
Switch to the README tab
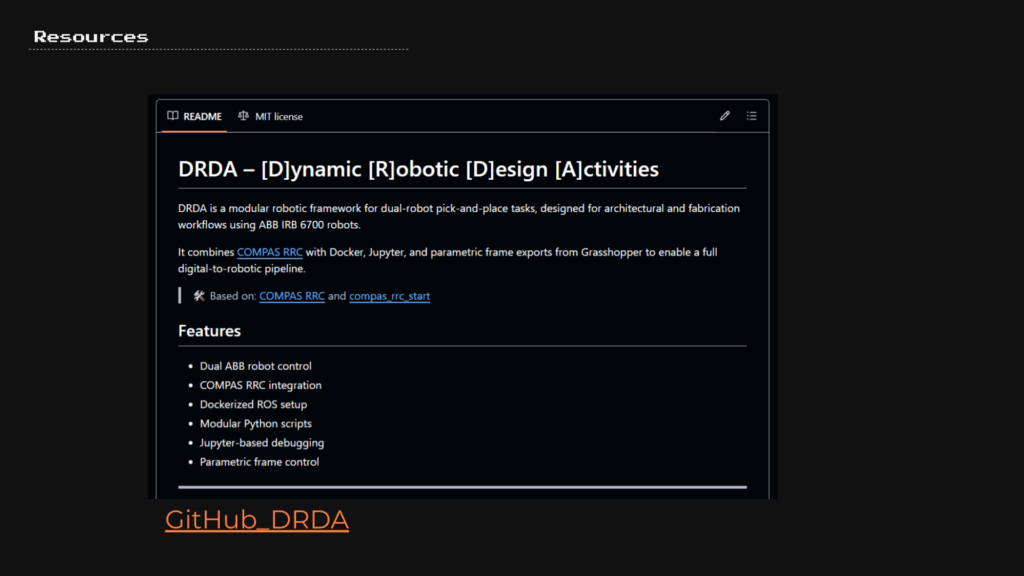coord(195,116)
